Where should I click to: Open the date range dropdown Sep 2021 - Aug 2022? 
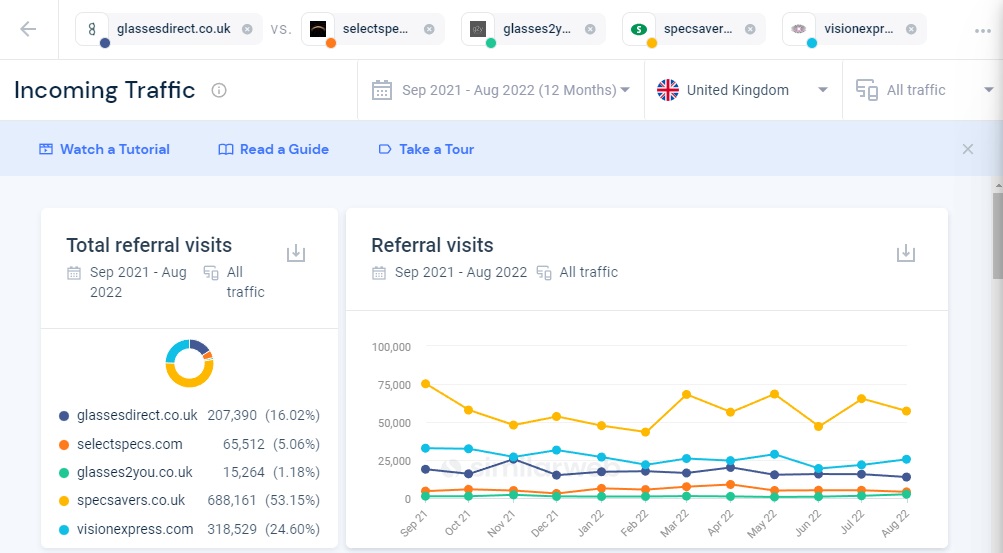(x=501, y=90)
